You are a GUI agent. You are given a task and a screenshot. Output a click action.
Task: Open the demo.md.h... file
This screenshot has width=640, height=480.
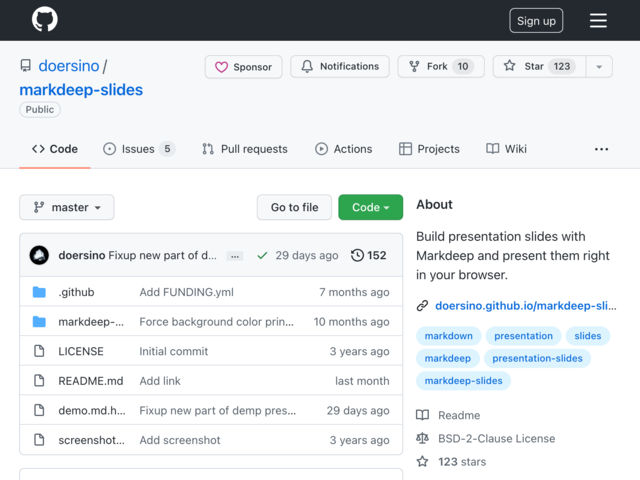[92, 411]
